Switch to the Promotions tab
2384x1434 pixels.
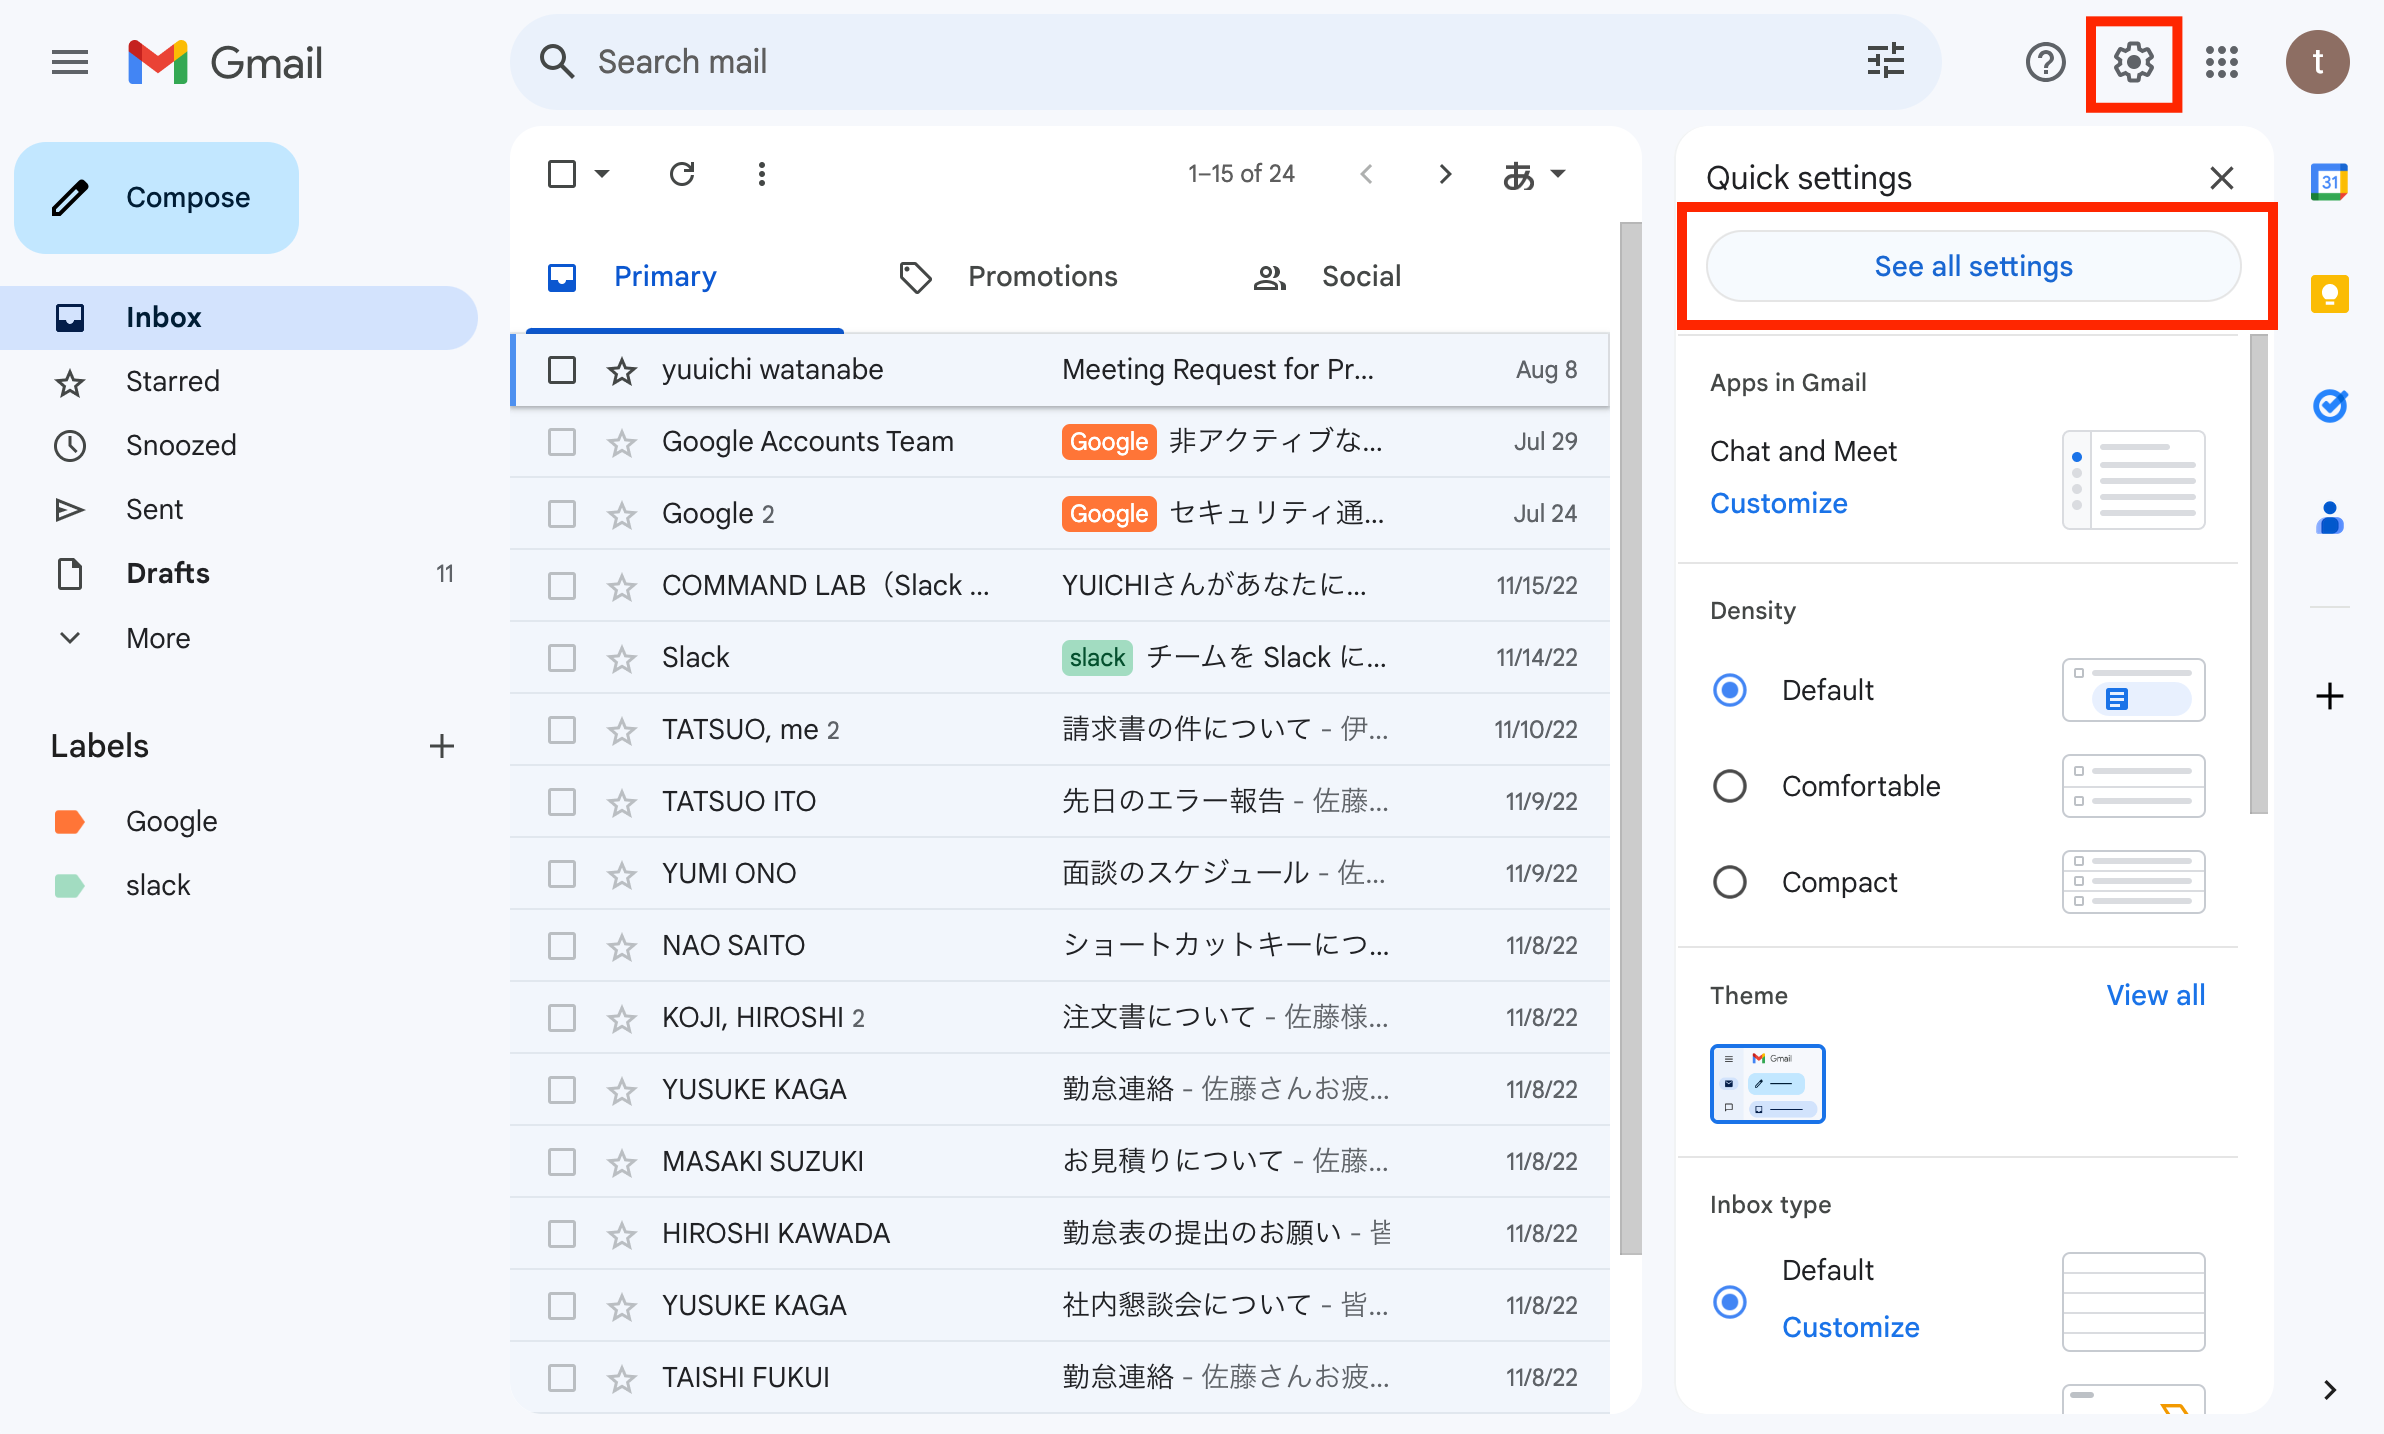pyautogui.click(x=1042, y=277)
